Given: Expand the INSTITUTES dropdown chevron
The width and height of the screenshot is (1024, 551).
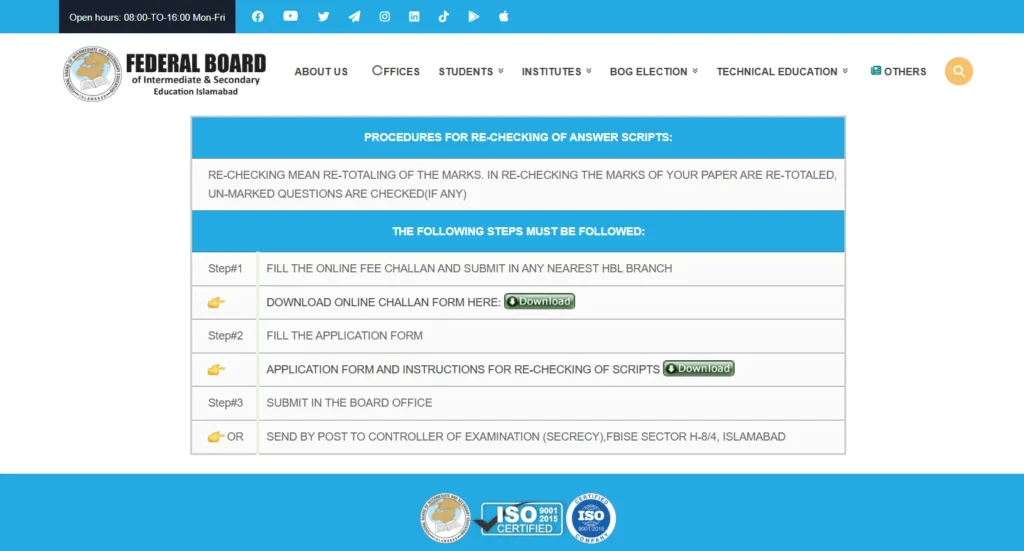Looking at the screenshot, I should [588, 71].
